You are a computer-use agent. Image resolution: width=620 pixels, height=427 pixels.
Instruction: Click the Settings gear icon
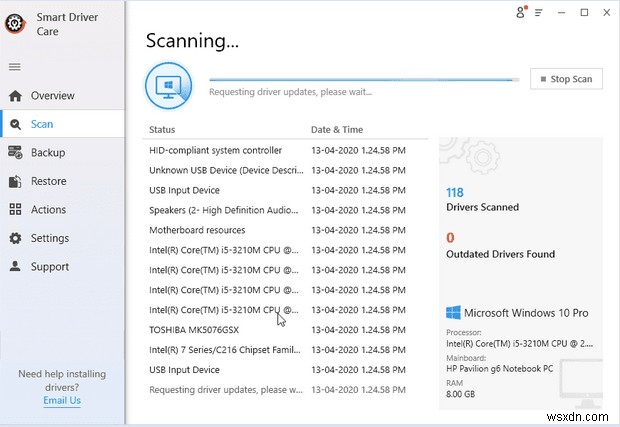15,238
